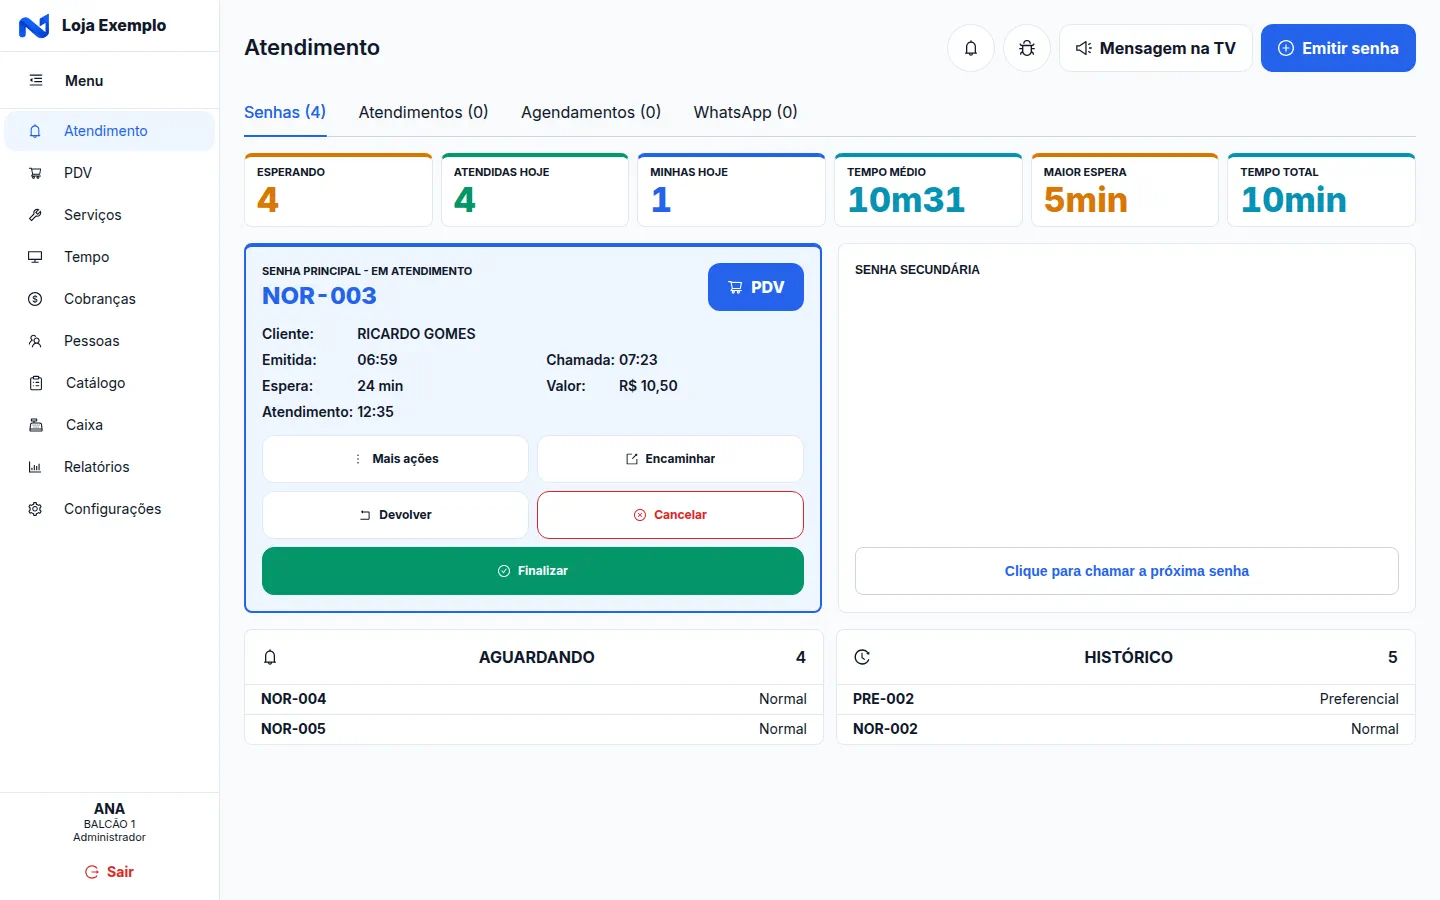
Task: Click the PDV cart sidebar icon
Action: [x=35, y=173]
